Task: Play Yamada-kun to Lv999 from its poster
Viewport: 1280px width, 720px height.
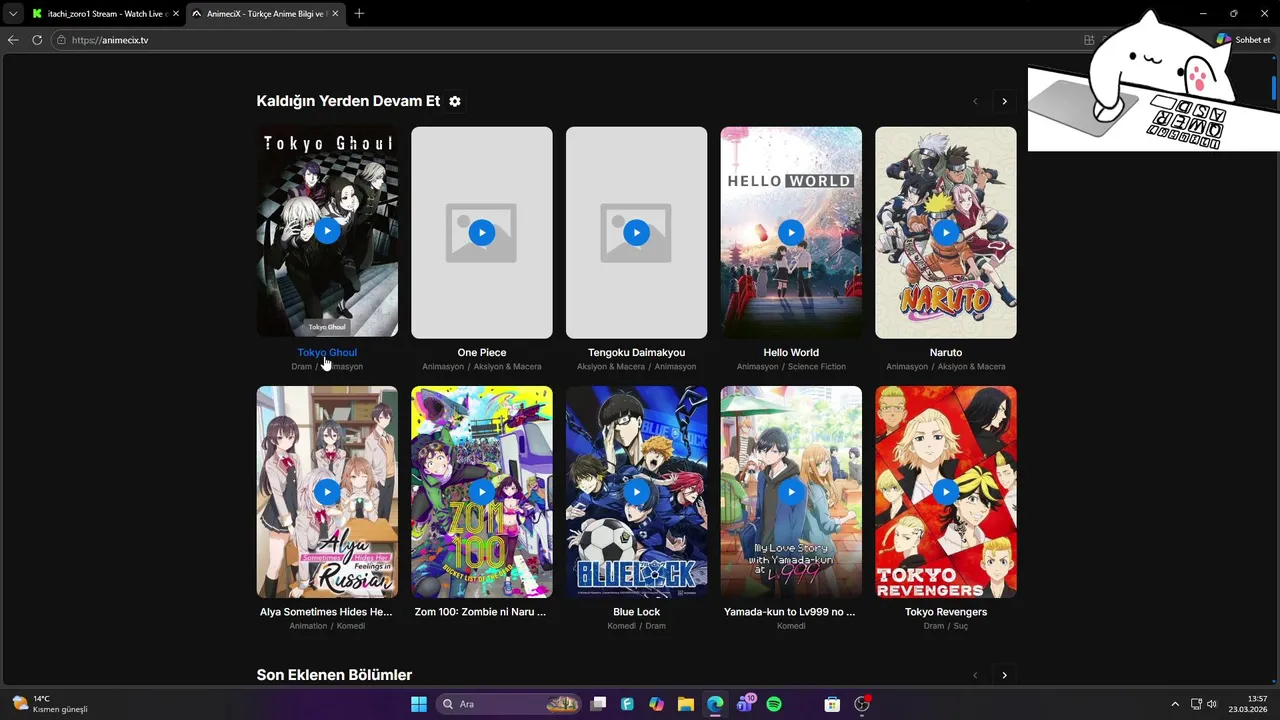Action: [791, 491]
